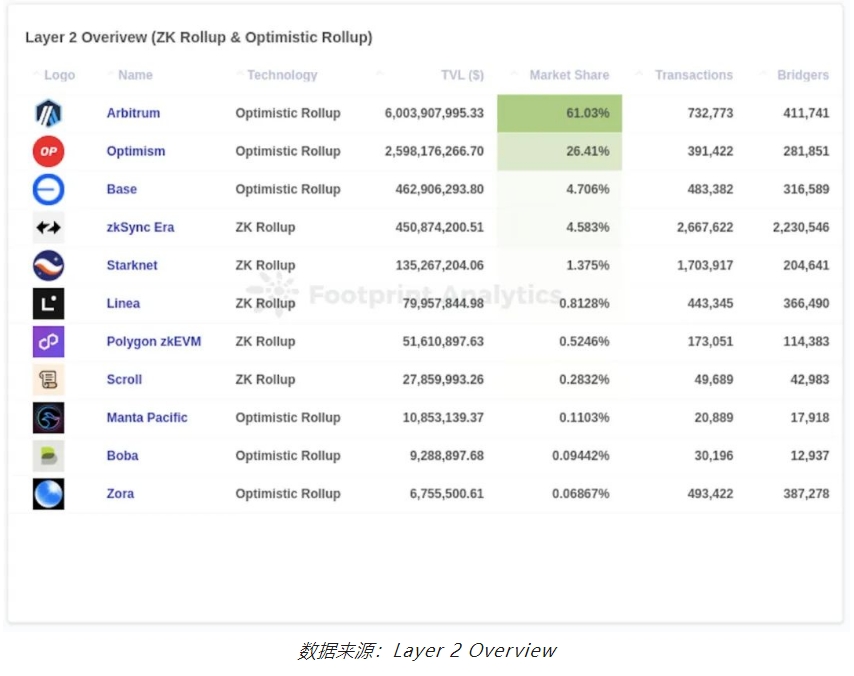Image resolution: width=854 pixels, height=676 pixels.
Task: Click Base TVL value 462,906,293.80
Action: tap(440, 190)
